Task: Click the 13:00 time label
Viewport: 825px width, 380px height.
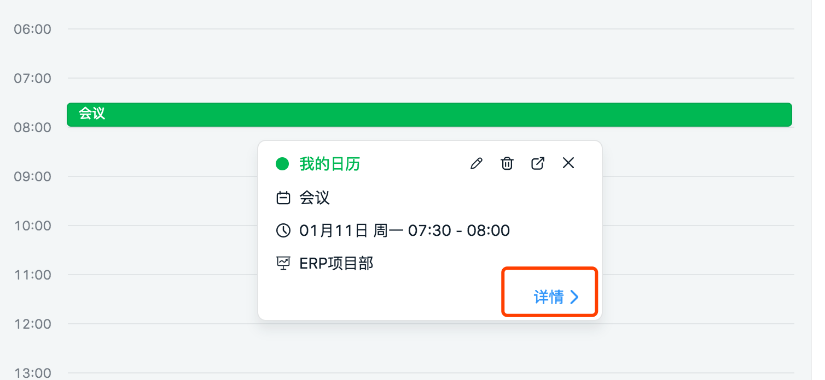Action: click(33, 373)
